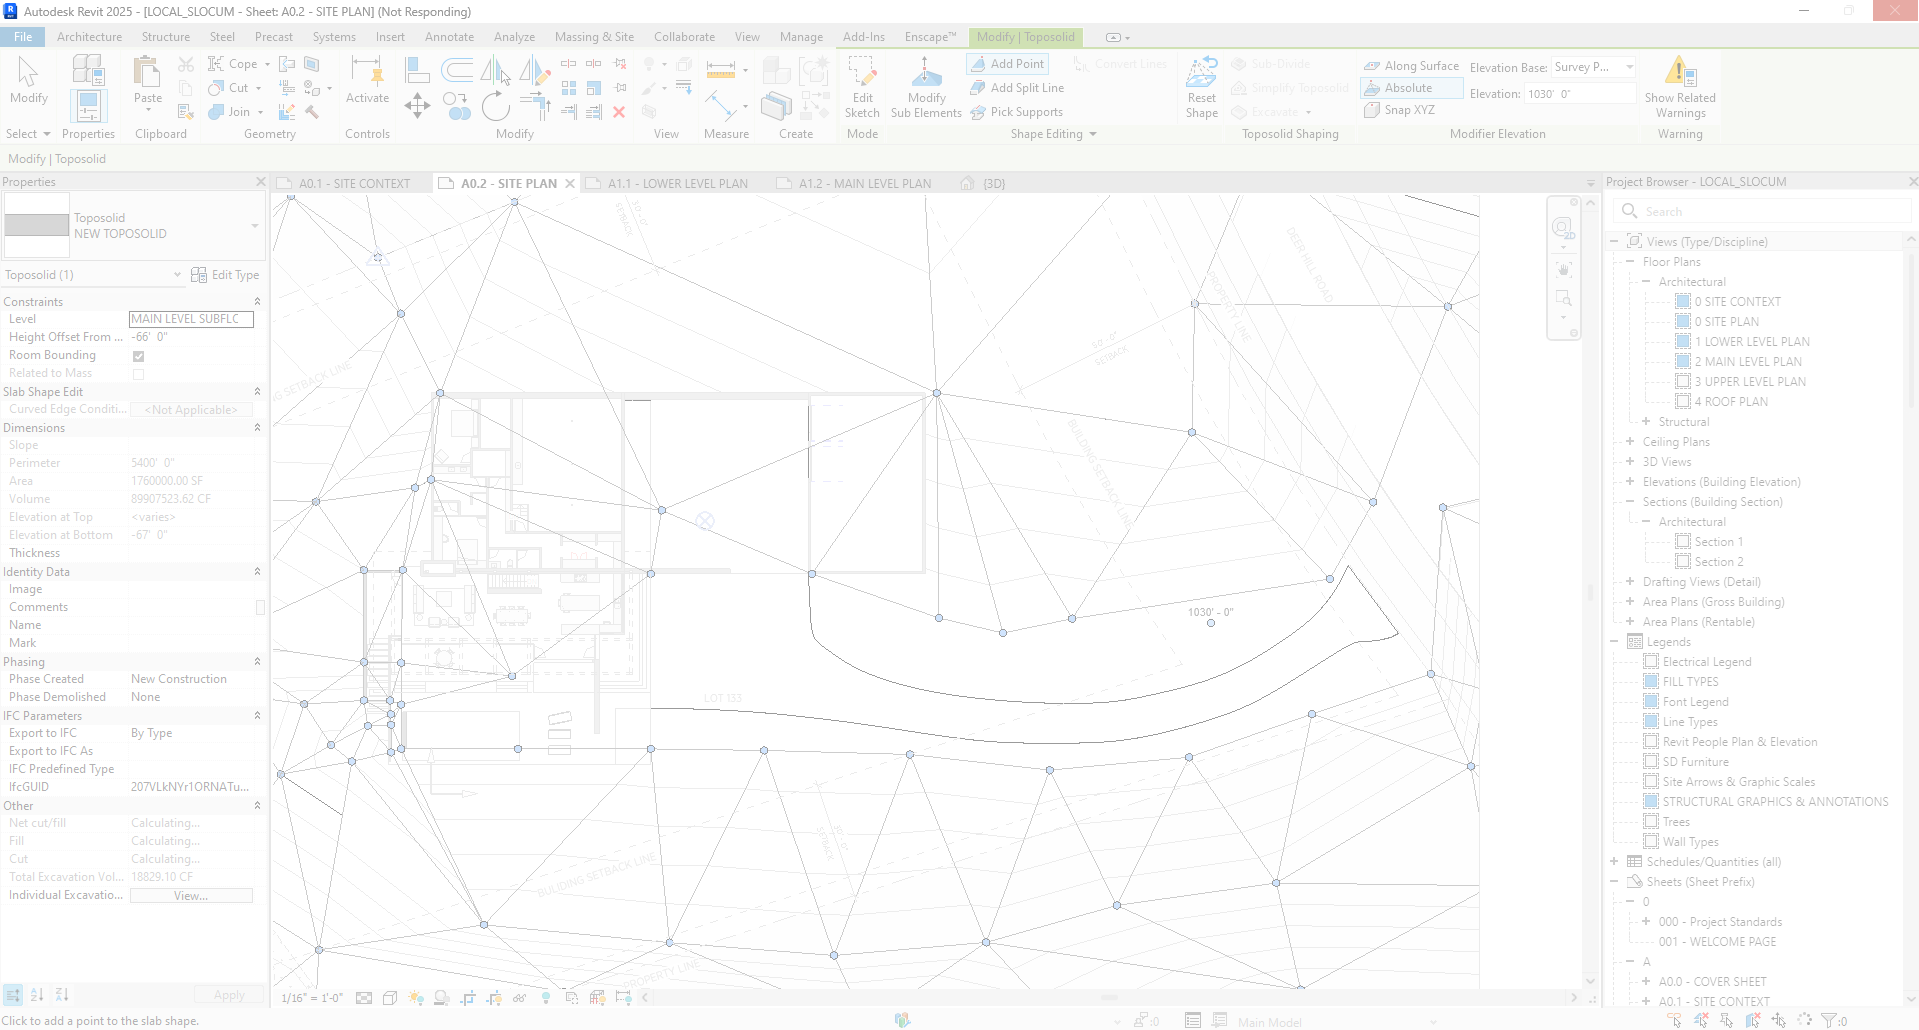Open the Elevation Base dropdown
This screenshot has height=1030, width=1919.
coord(1629,67)
